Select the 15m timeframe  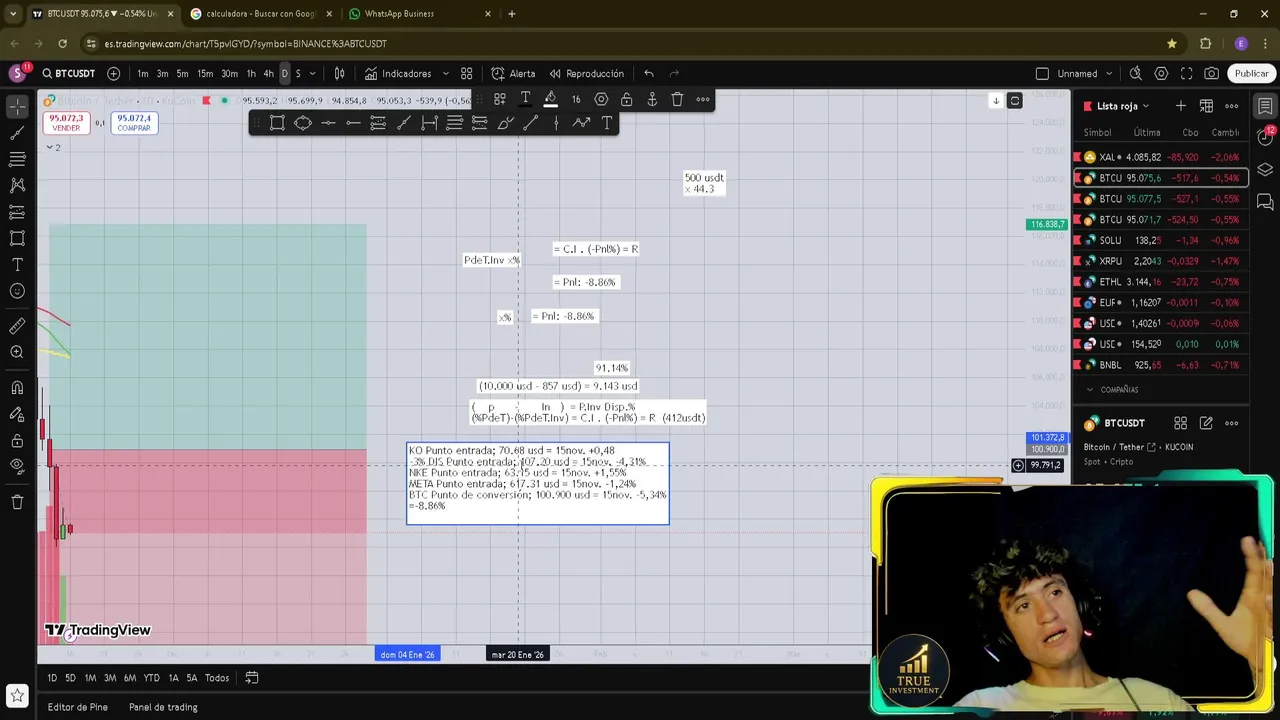pos(205,74)
